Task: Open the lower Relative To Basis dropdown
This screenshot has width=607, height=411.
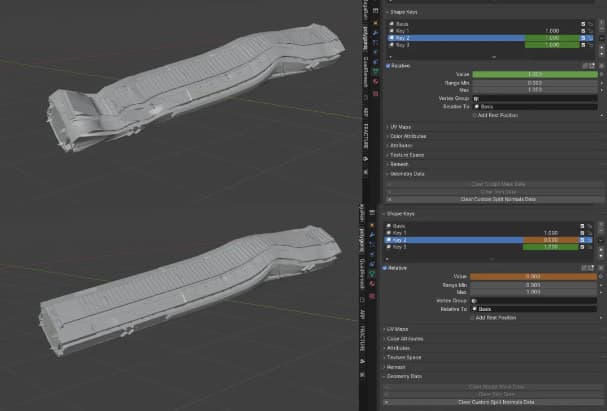Action: 530,309
